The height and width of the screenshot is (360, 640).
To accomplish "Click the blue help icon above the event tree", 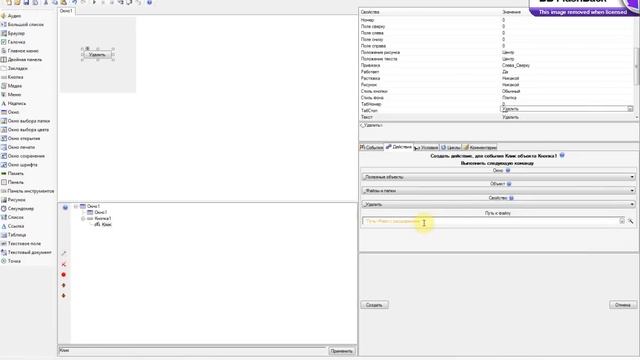I will click(65, 208).
